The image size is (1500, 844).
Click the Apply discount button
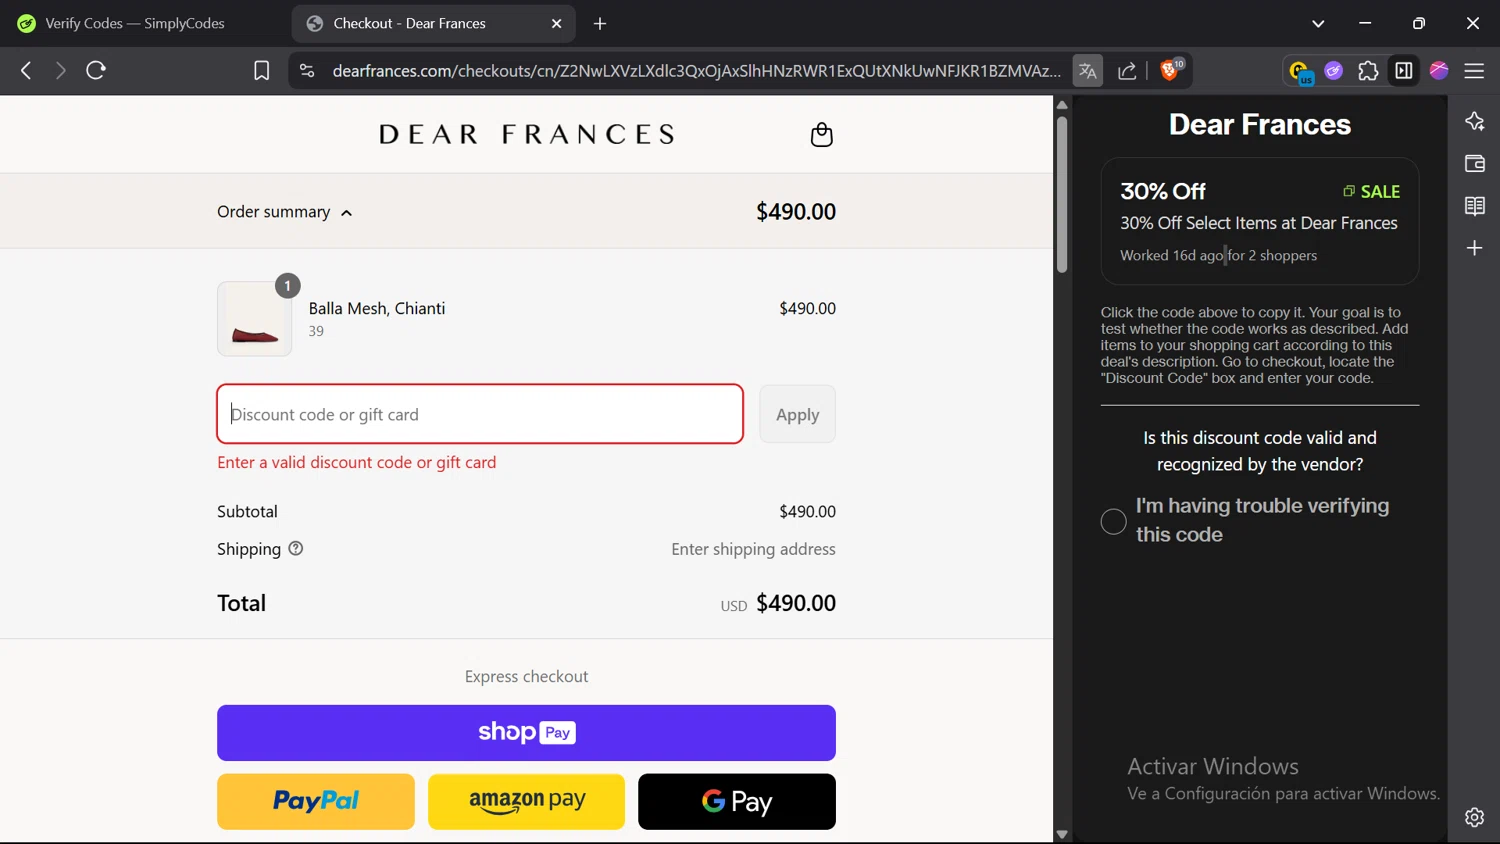pos(797,414)
